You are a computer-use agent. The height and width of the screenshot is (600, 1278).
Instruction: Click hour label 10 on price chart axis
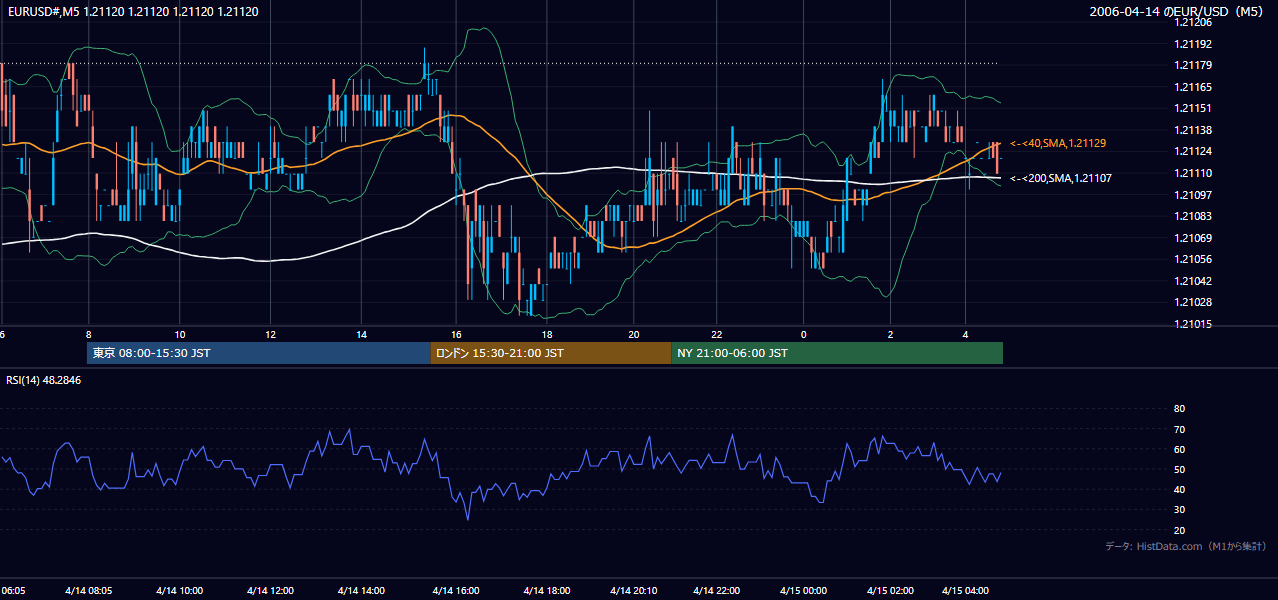coord(180,334)
